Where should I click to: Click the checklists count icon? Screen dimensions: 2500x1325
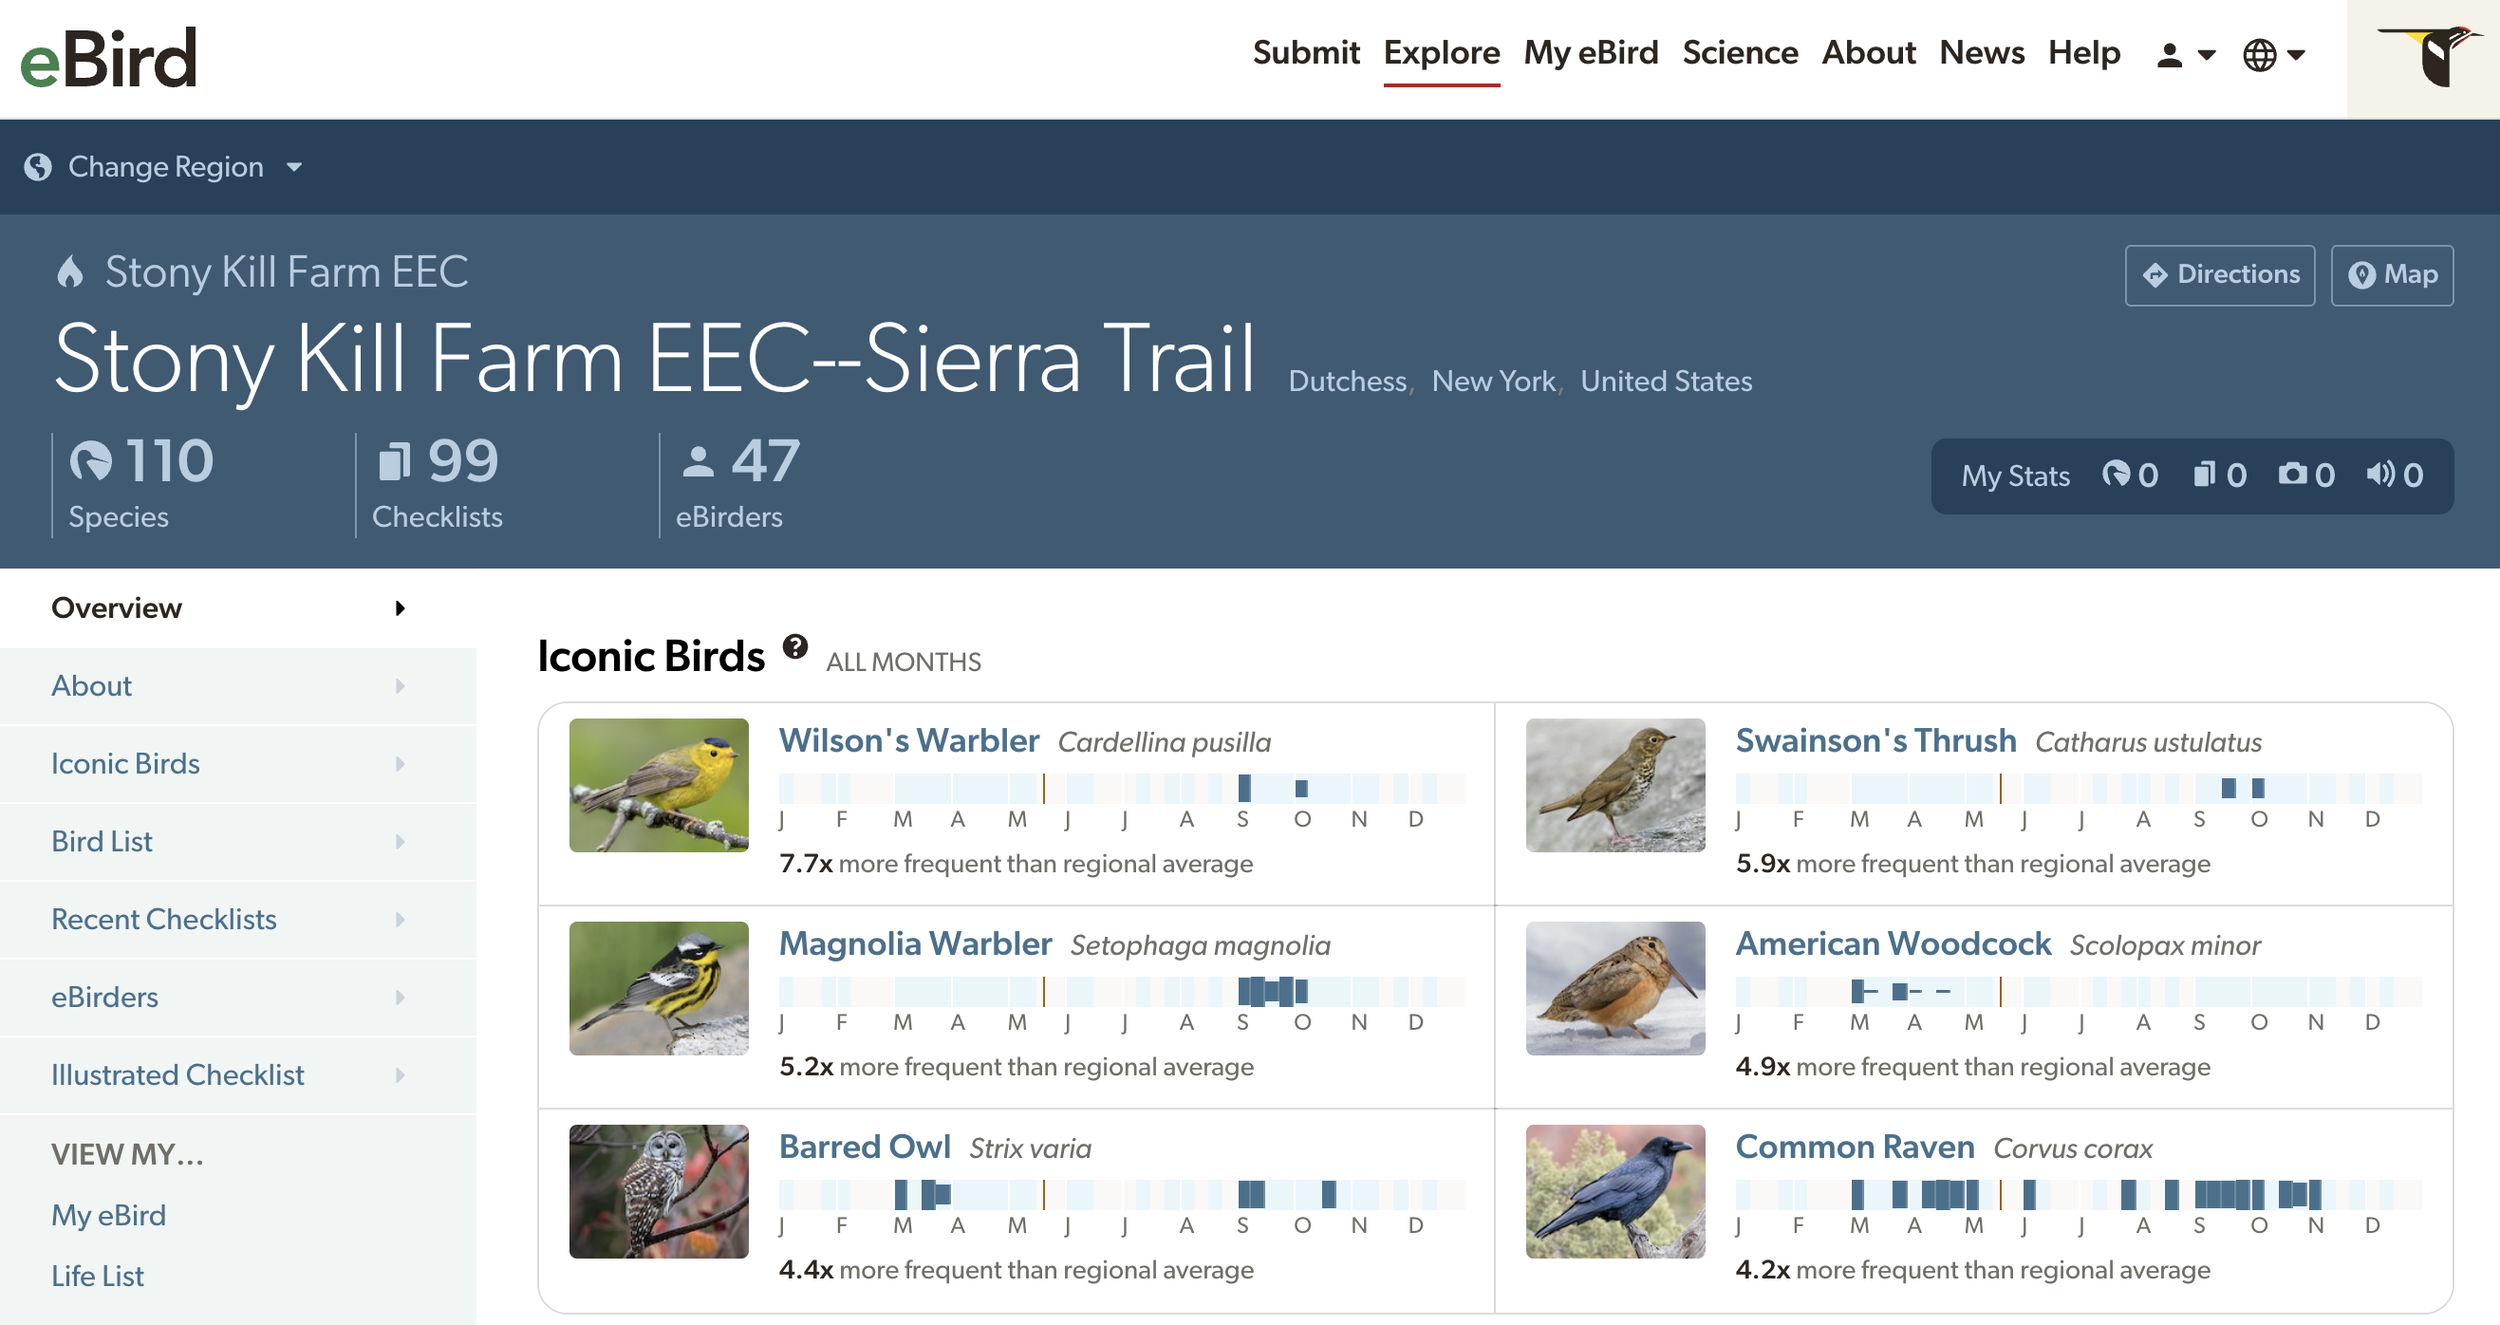[x=395, y=462]
